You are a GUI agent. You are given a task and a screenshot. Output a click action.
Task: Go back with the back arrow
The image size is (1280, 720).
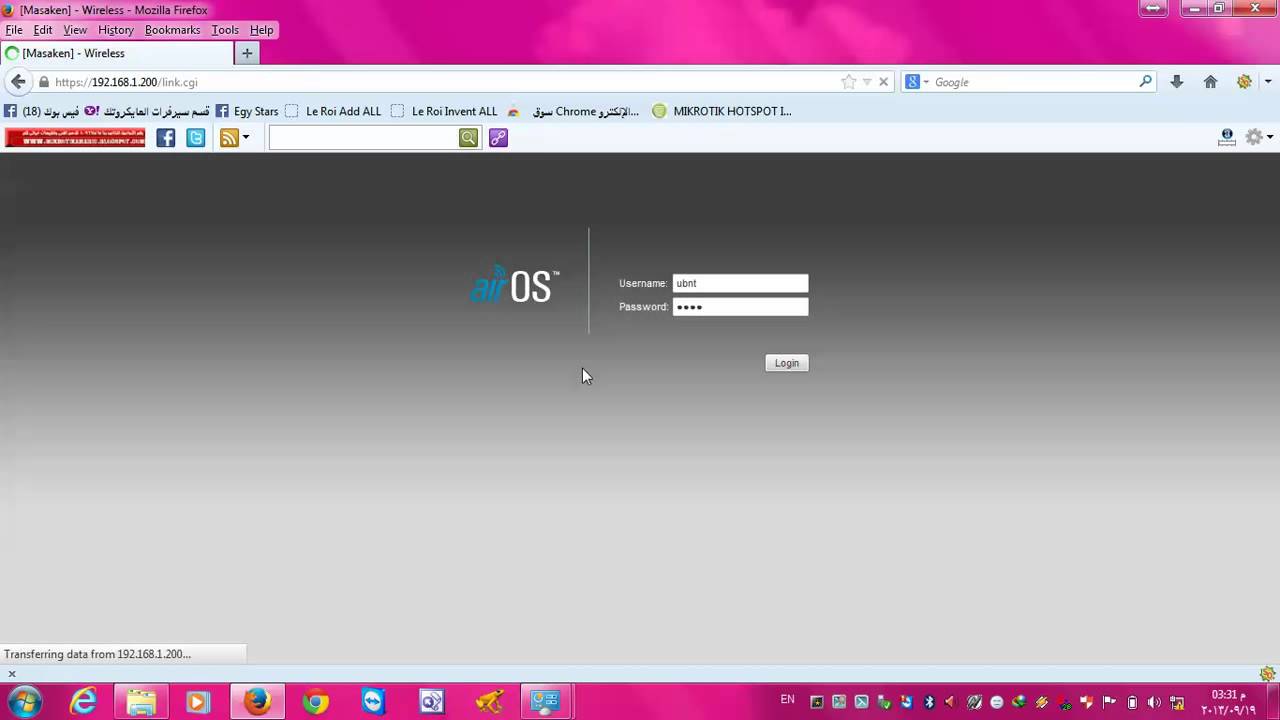(x=18, y=82)
